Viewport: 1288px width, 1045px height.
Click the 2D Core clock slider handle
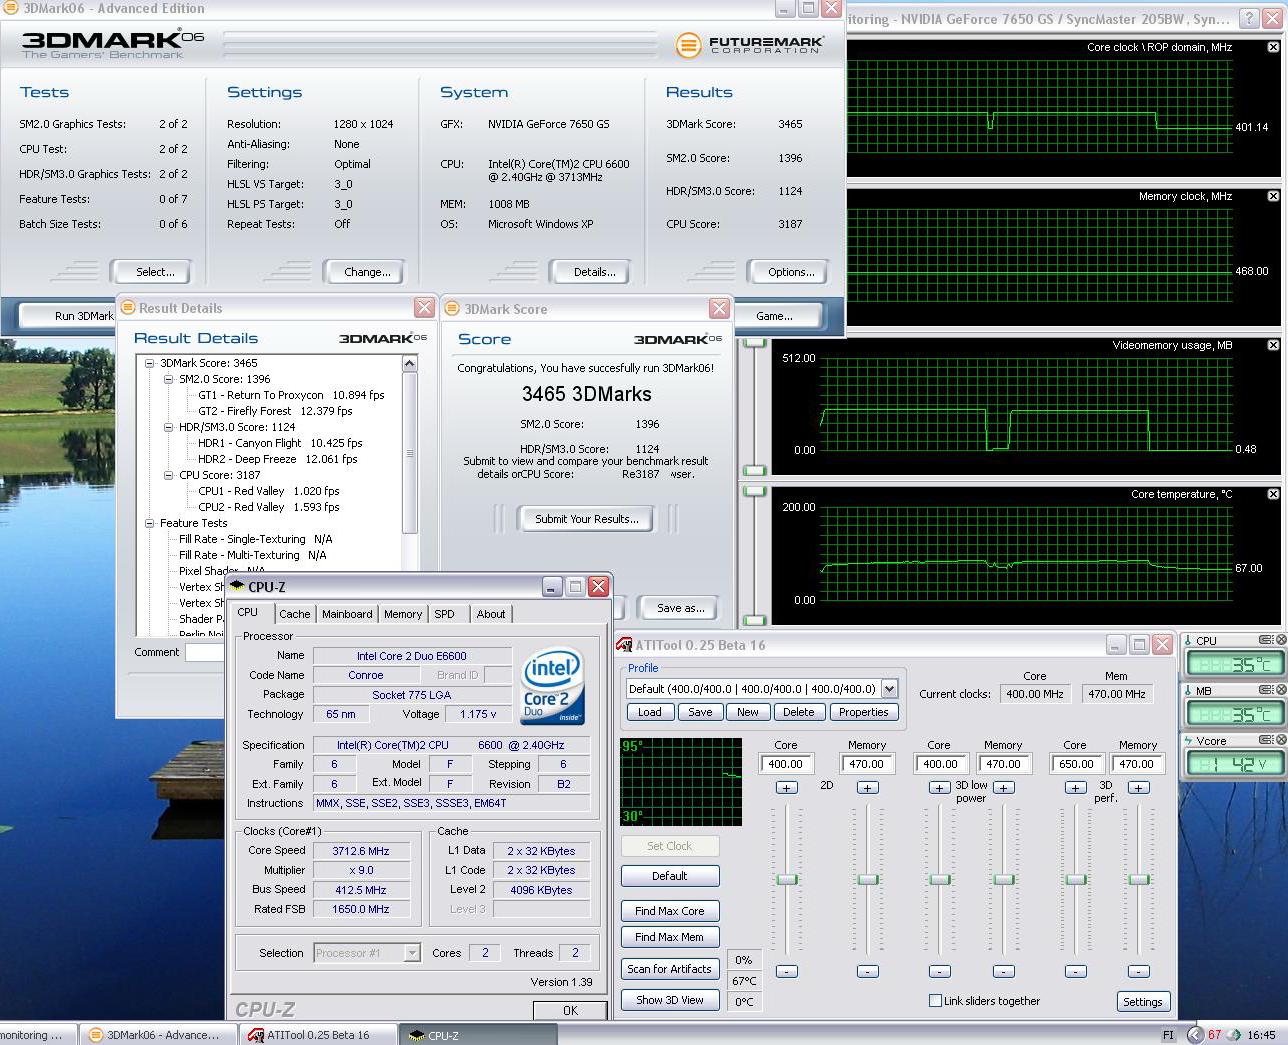(x=787, y=879)
